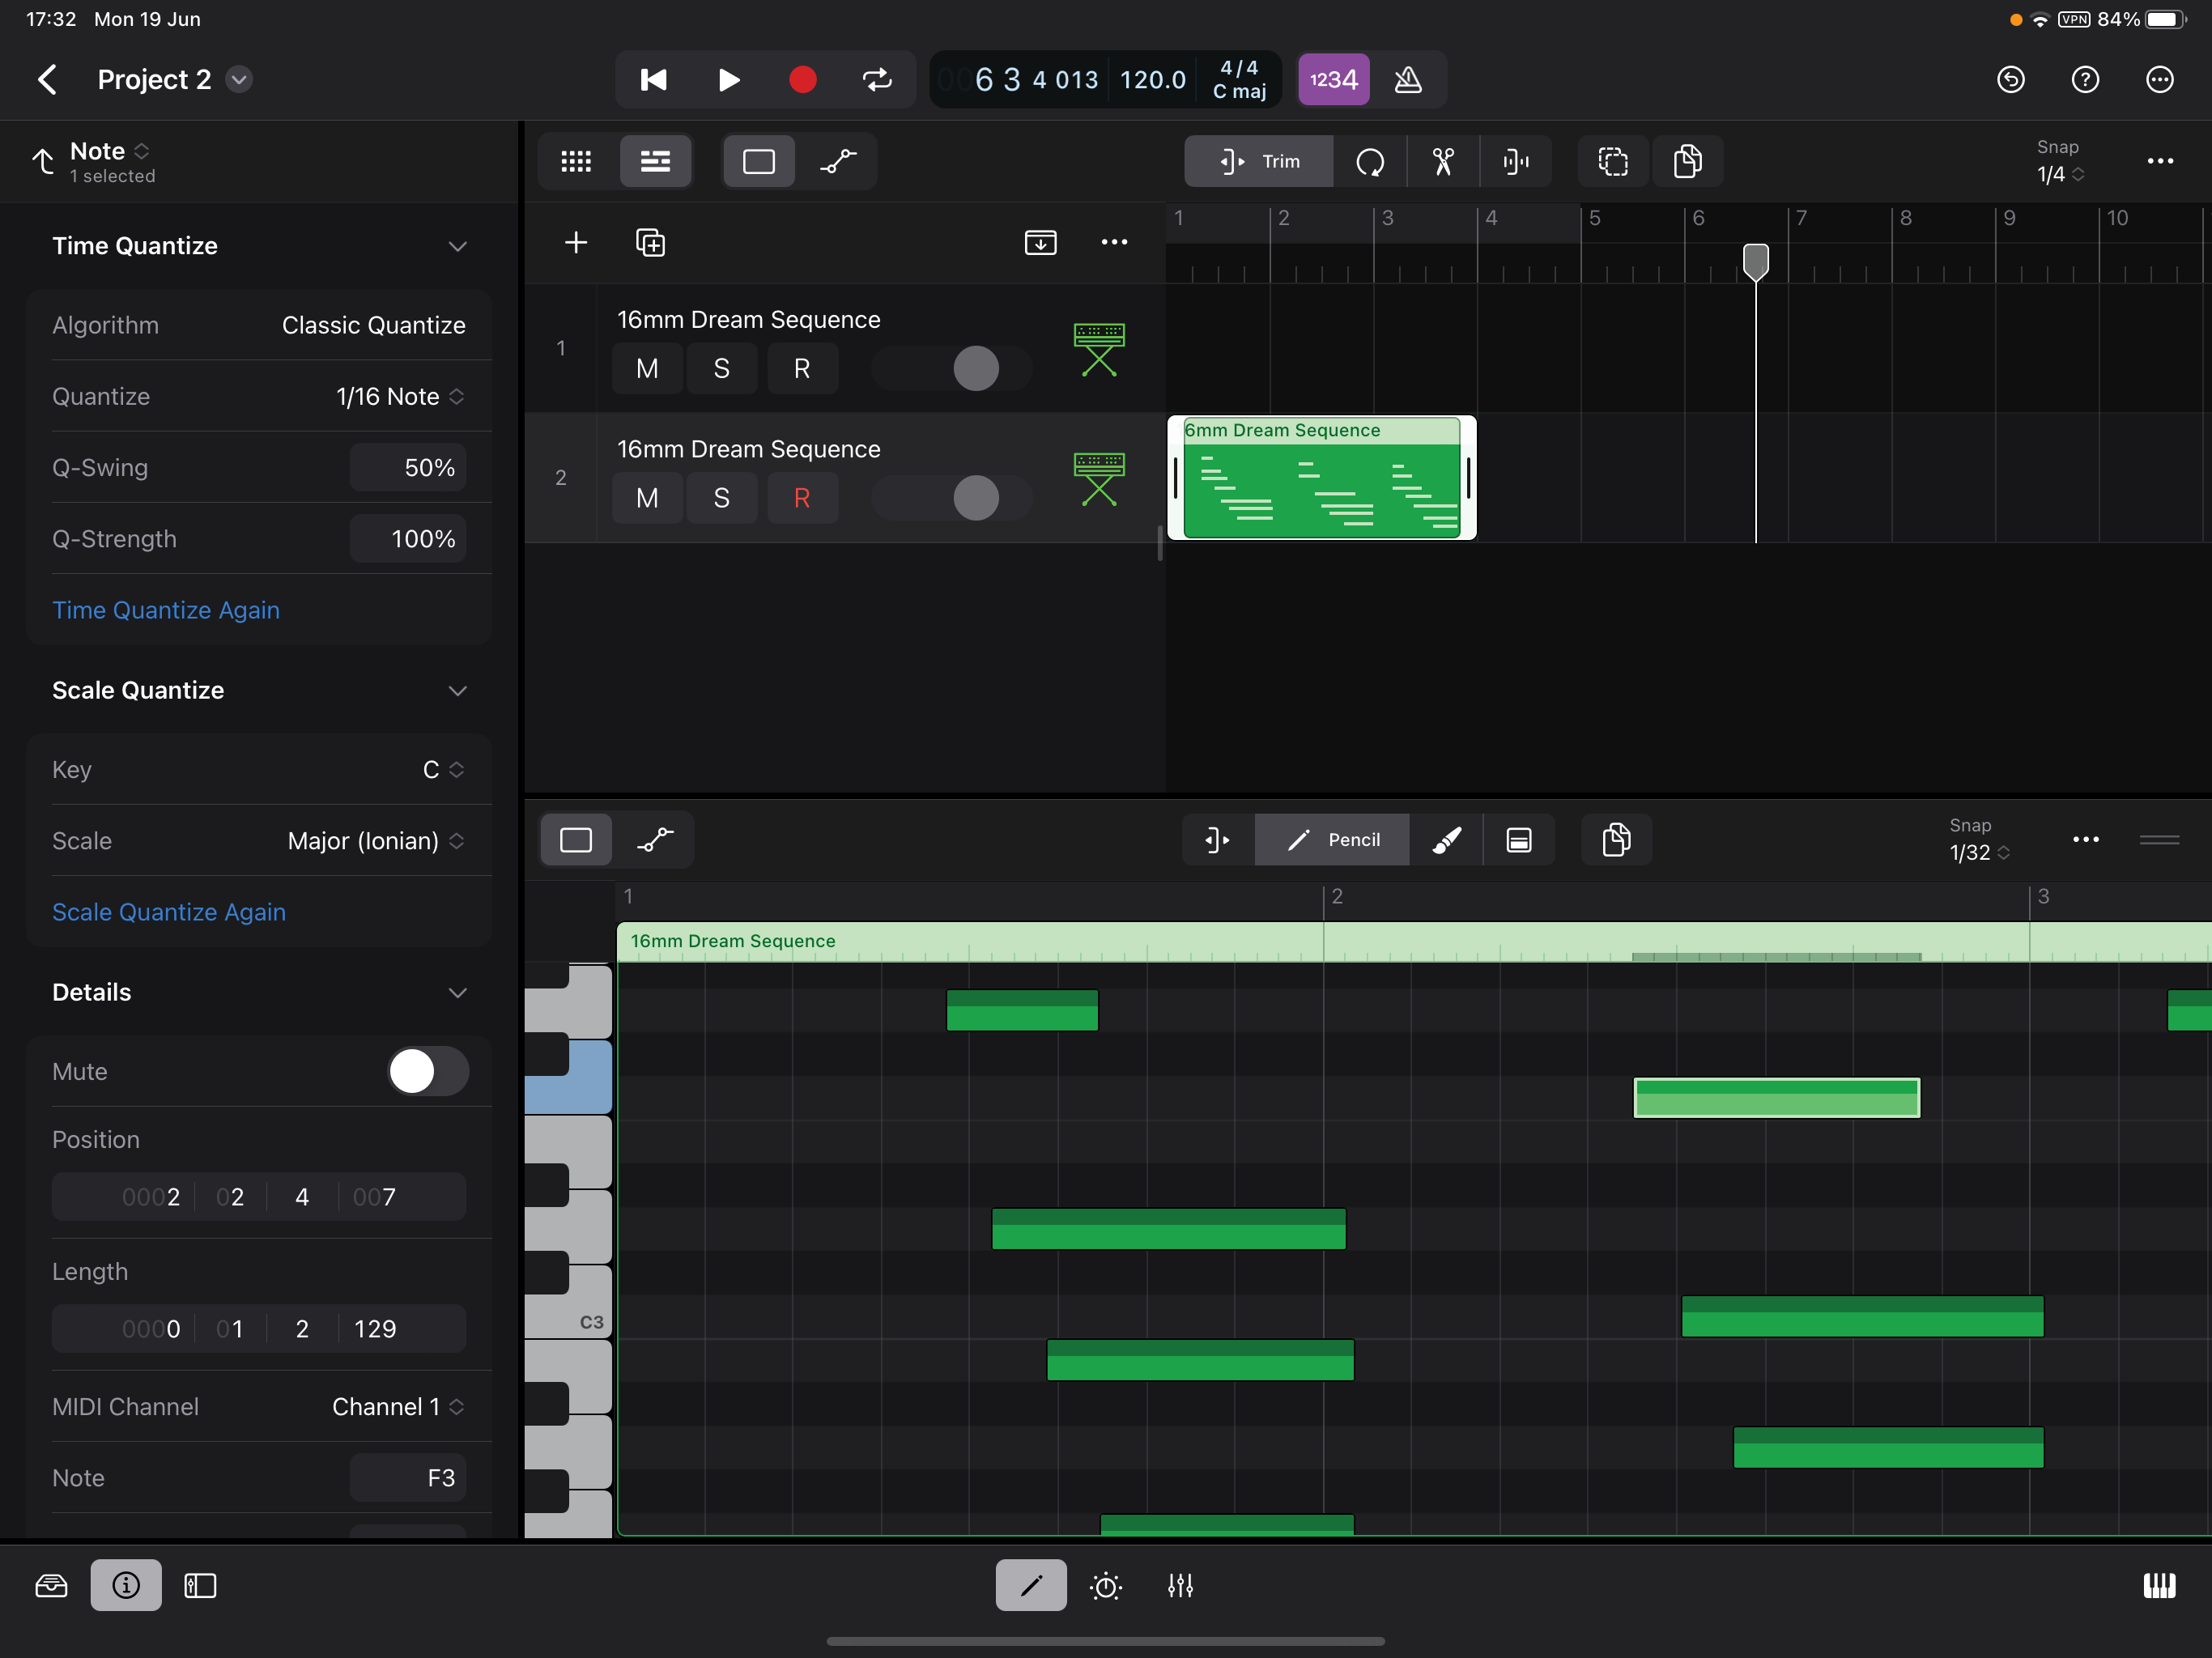Click Scale Quantize Again link
The height and width of the screenshot is (1658, 2212).
coord(169,912)
